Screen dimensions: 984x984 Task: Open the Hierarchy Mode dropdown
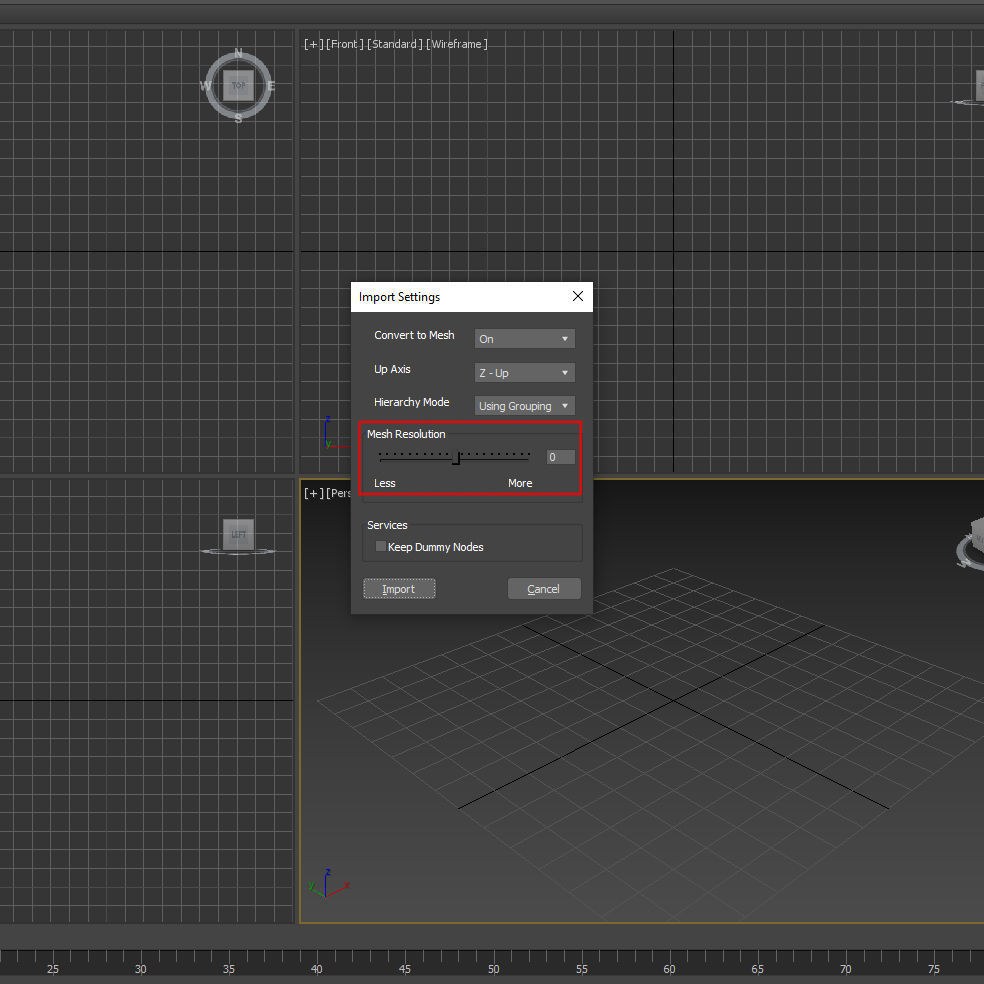[525, 406]
